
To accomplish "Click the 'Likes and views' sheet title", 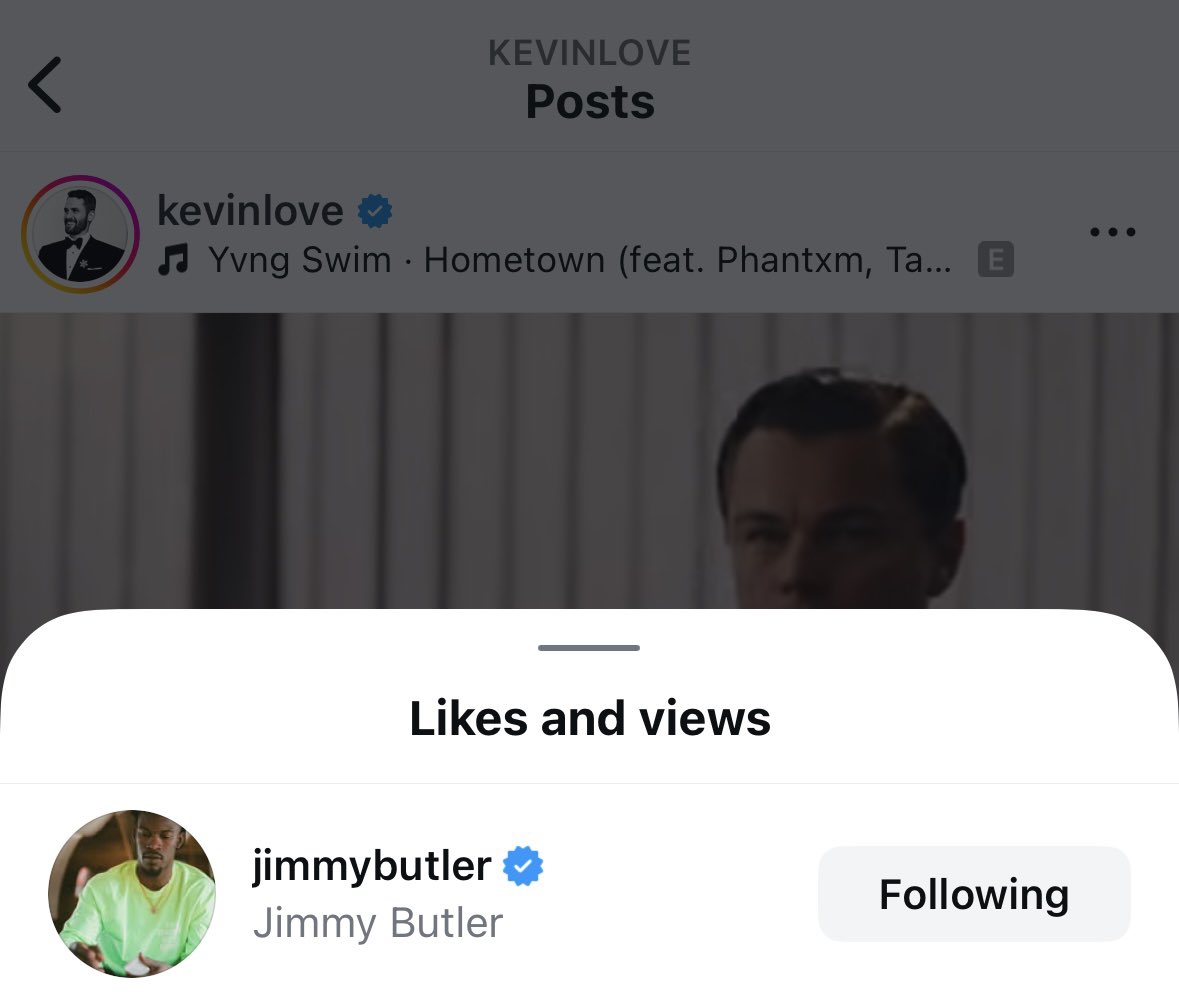I will [590, 718].
